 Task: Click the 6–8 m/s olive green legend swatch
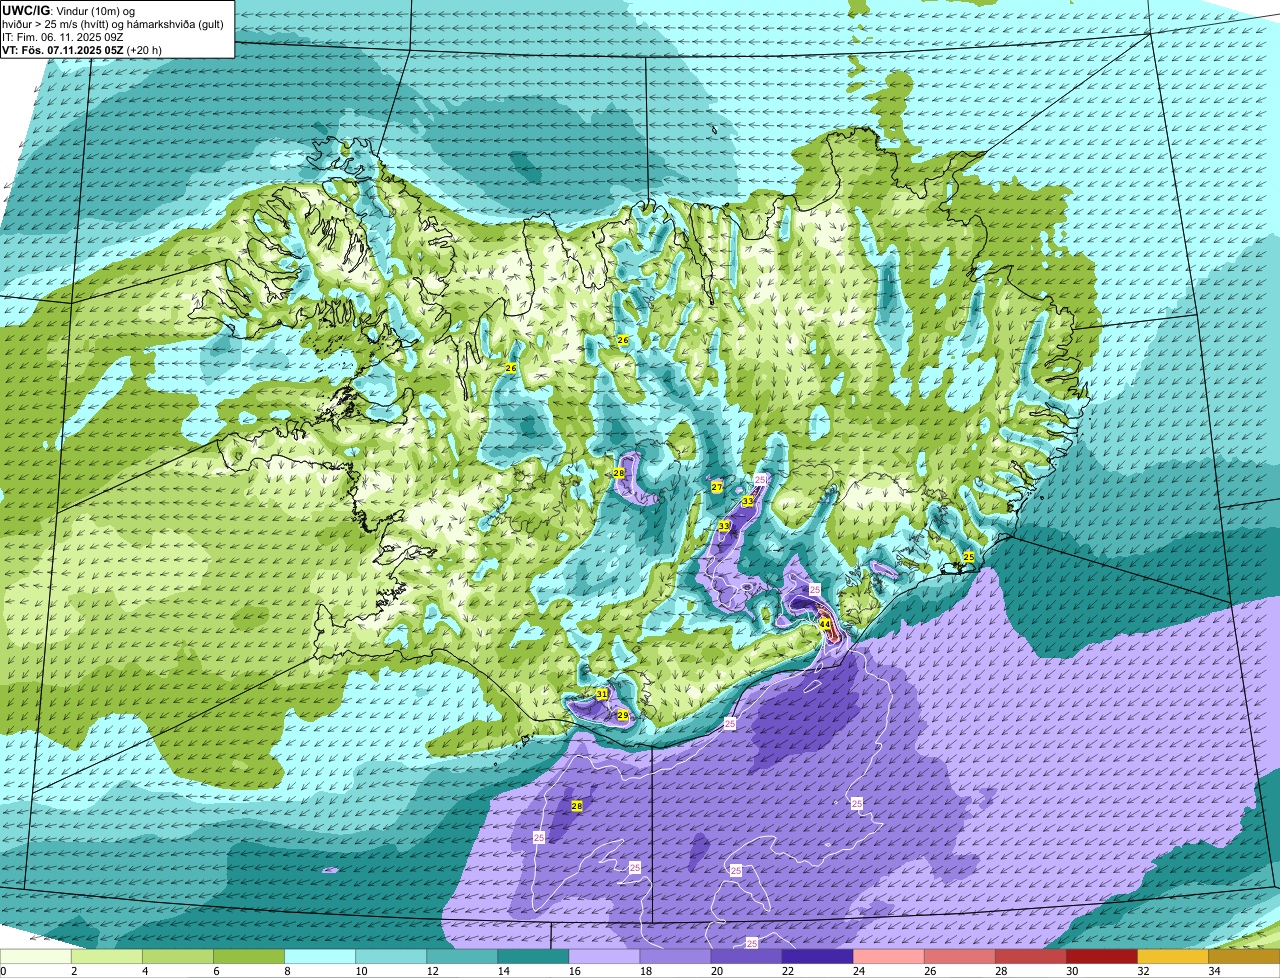[x=249, y=957]
